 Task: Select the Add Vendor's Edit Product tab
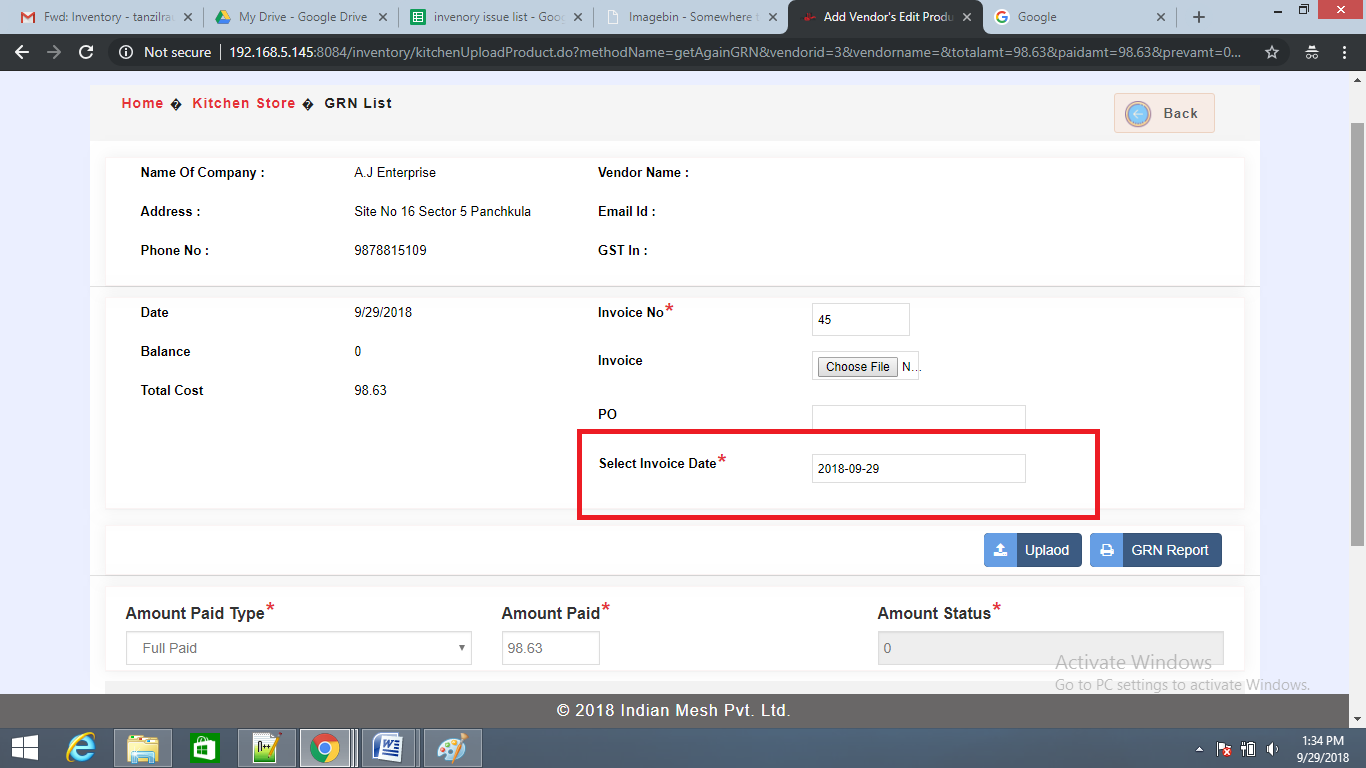[885, 17]
